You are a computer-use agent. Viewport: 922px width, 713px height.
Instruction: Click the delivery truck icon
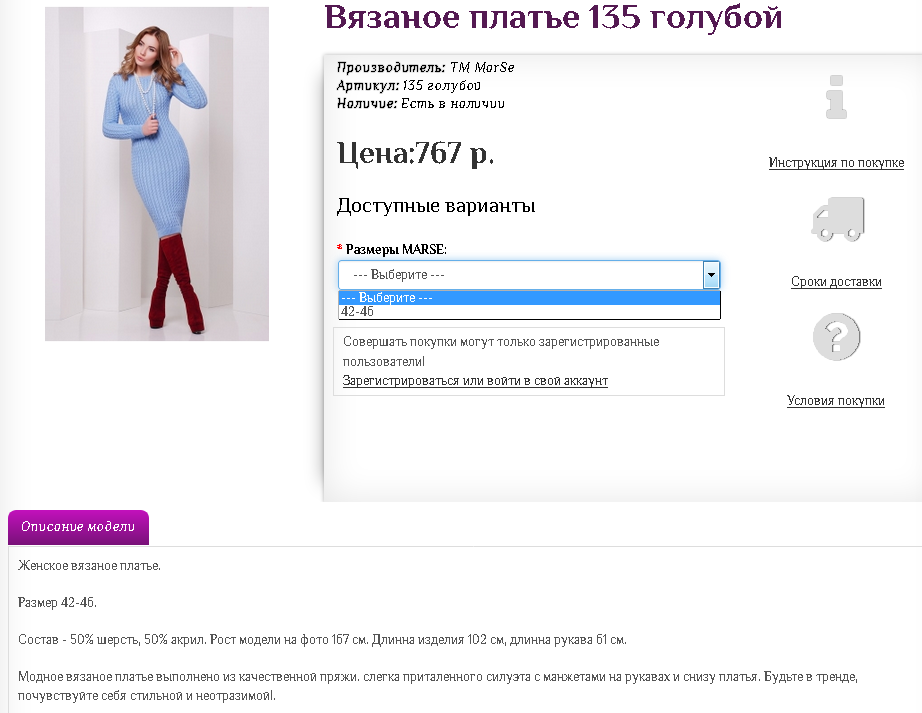click(x=836, y=219)
